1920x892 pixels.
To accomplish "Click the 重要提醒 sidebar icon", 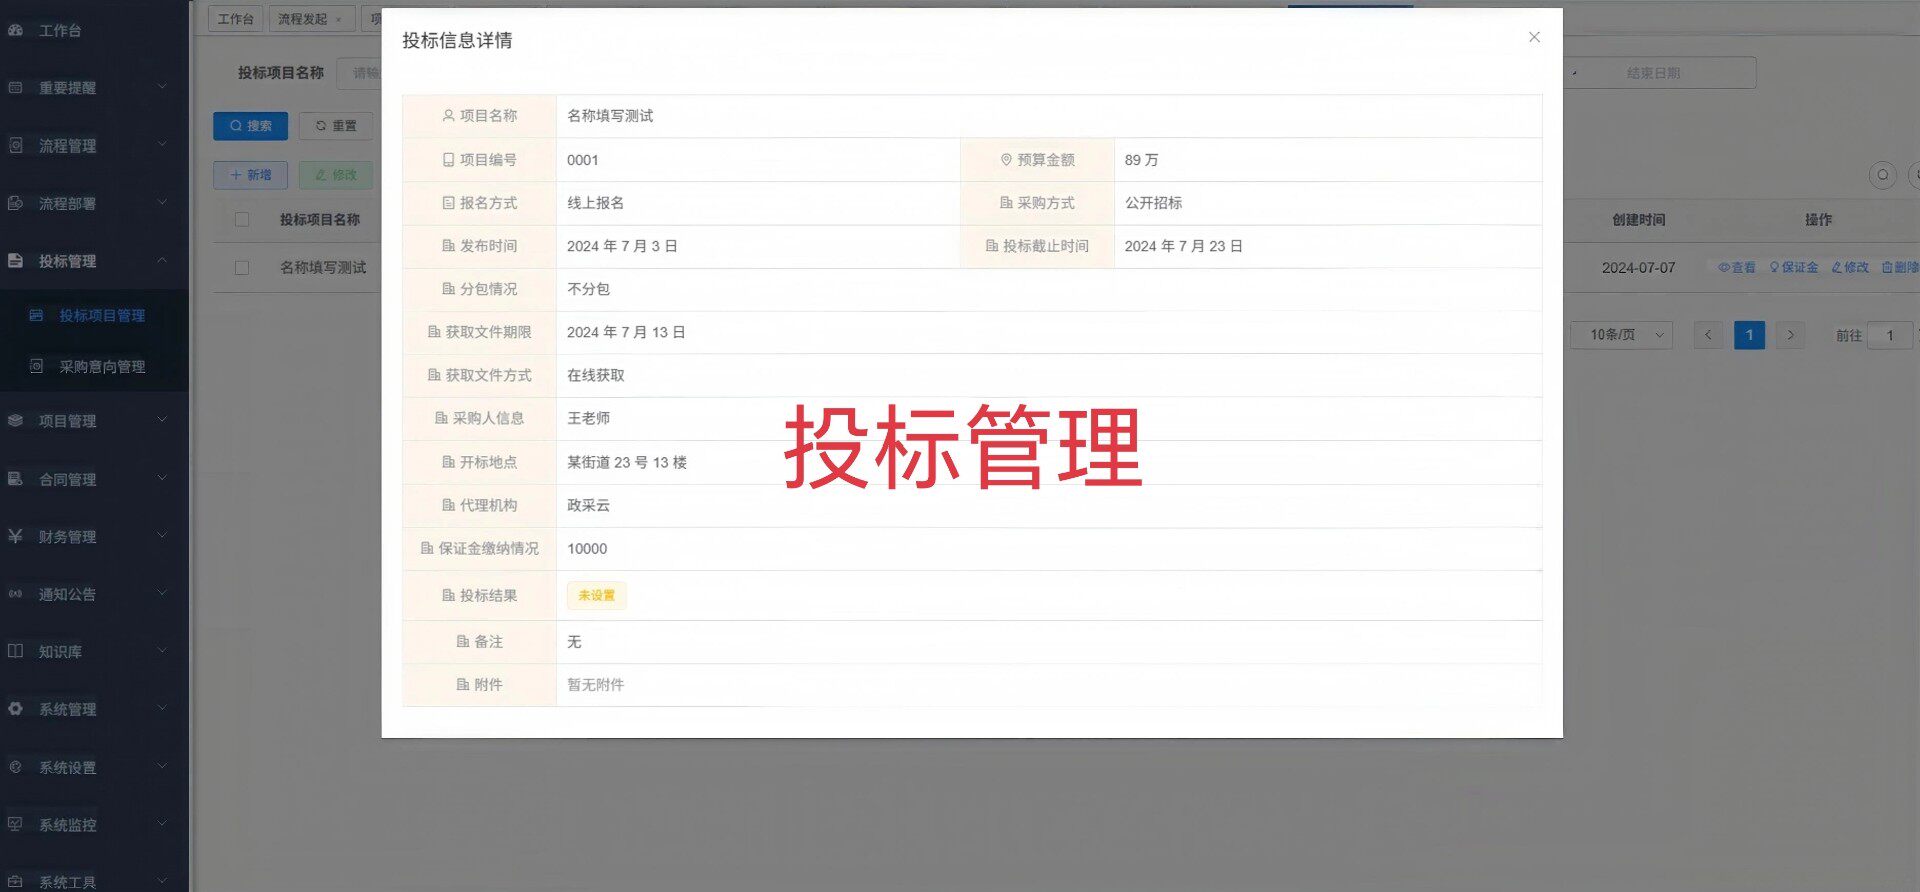I will (x=15, y=88).
